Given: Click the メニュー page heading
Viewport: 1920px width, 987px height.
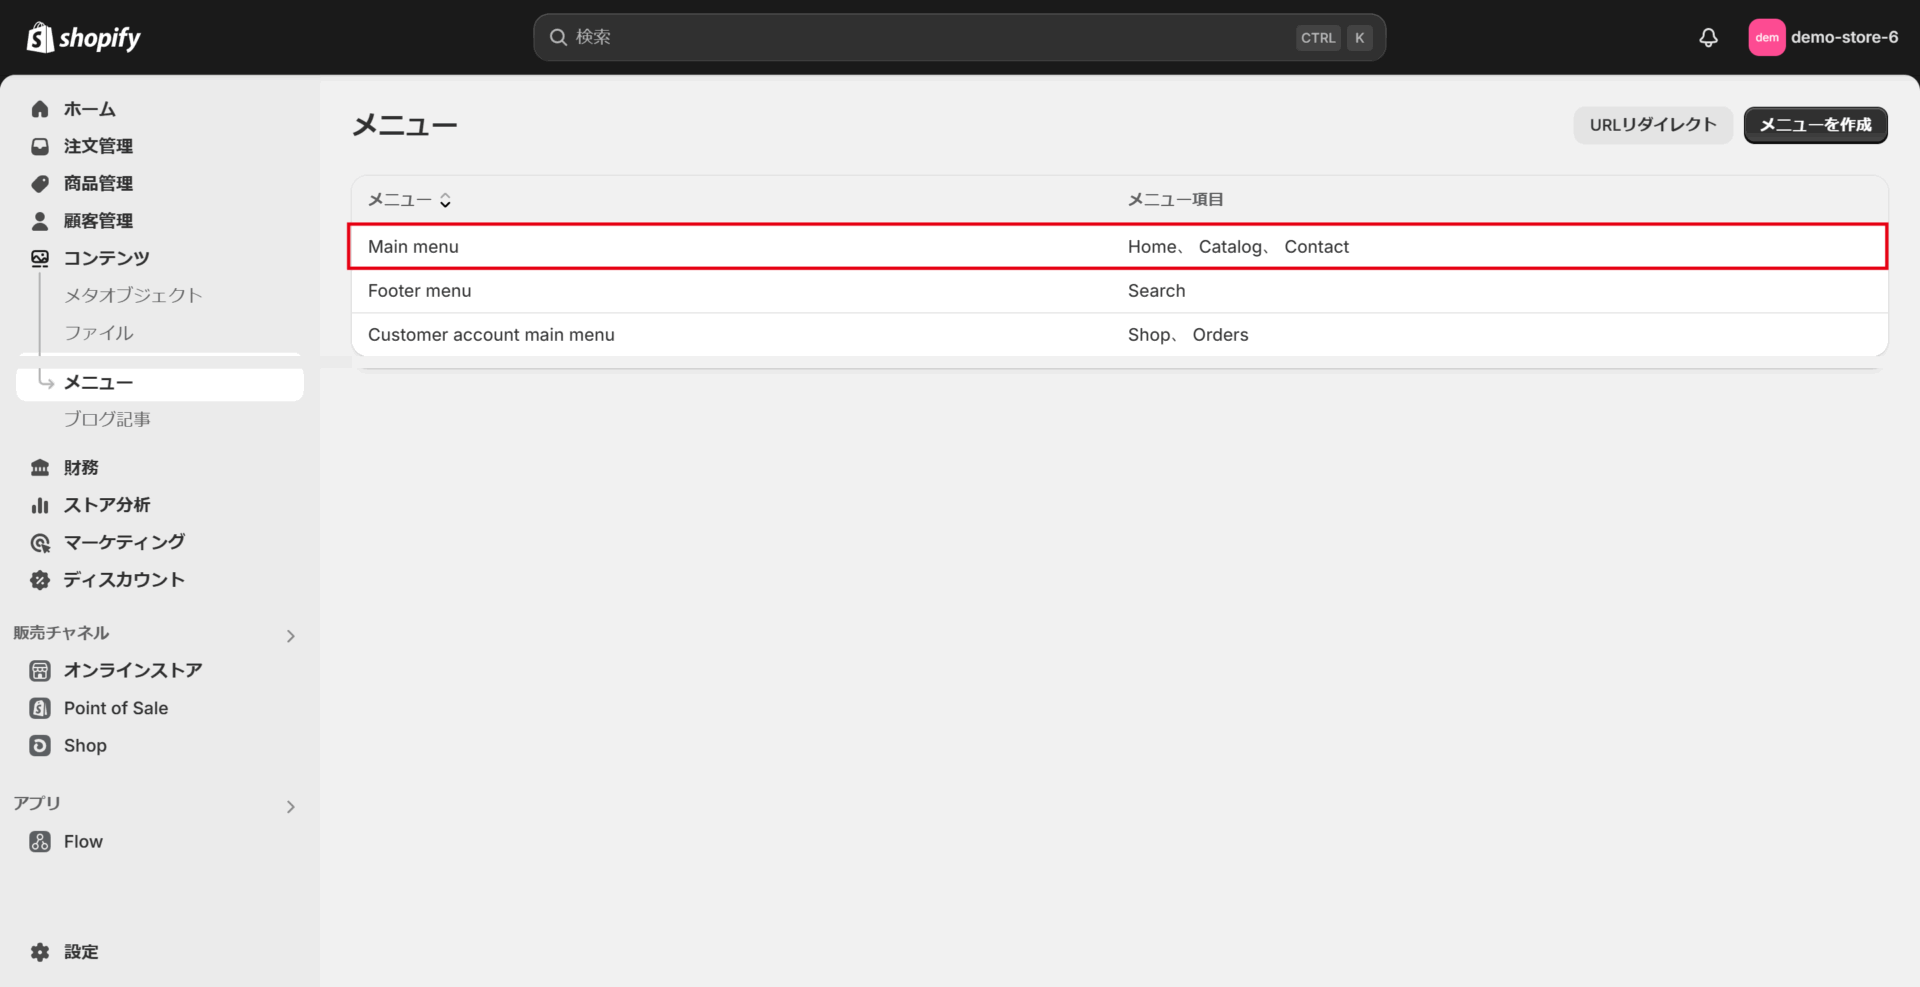Looking at the screenshot, I should [404, 126].
